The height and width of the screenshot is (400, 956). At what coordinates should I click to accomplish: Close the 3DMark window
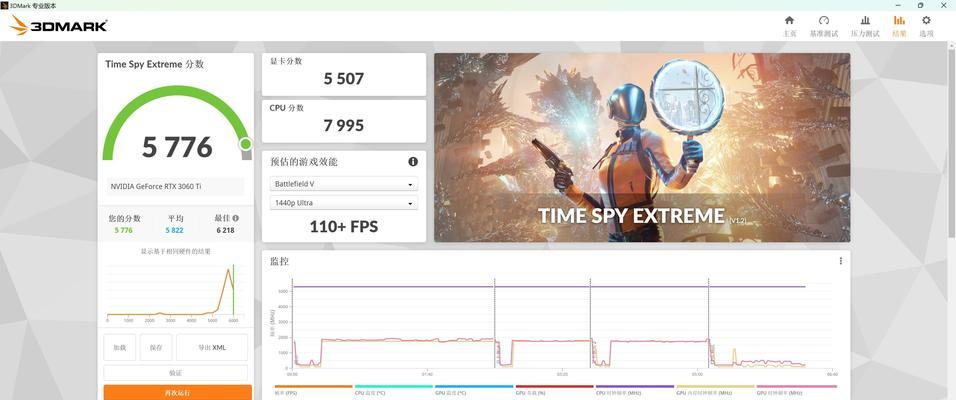tap(944, 5)
